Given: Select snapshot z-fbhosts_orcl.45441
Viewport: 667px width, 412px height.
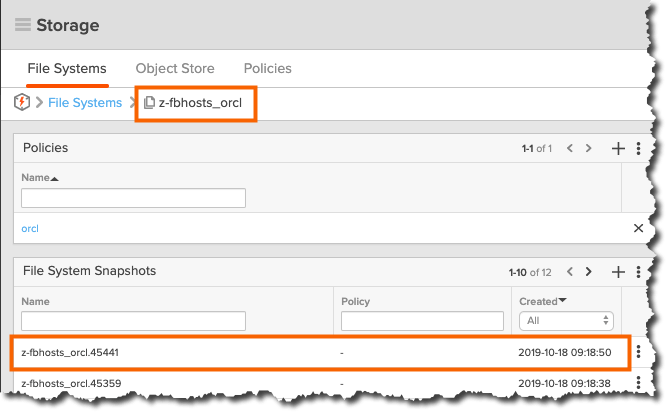Looking at the screenshot, I should pos(70,353).
